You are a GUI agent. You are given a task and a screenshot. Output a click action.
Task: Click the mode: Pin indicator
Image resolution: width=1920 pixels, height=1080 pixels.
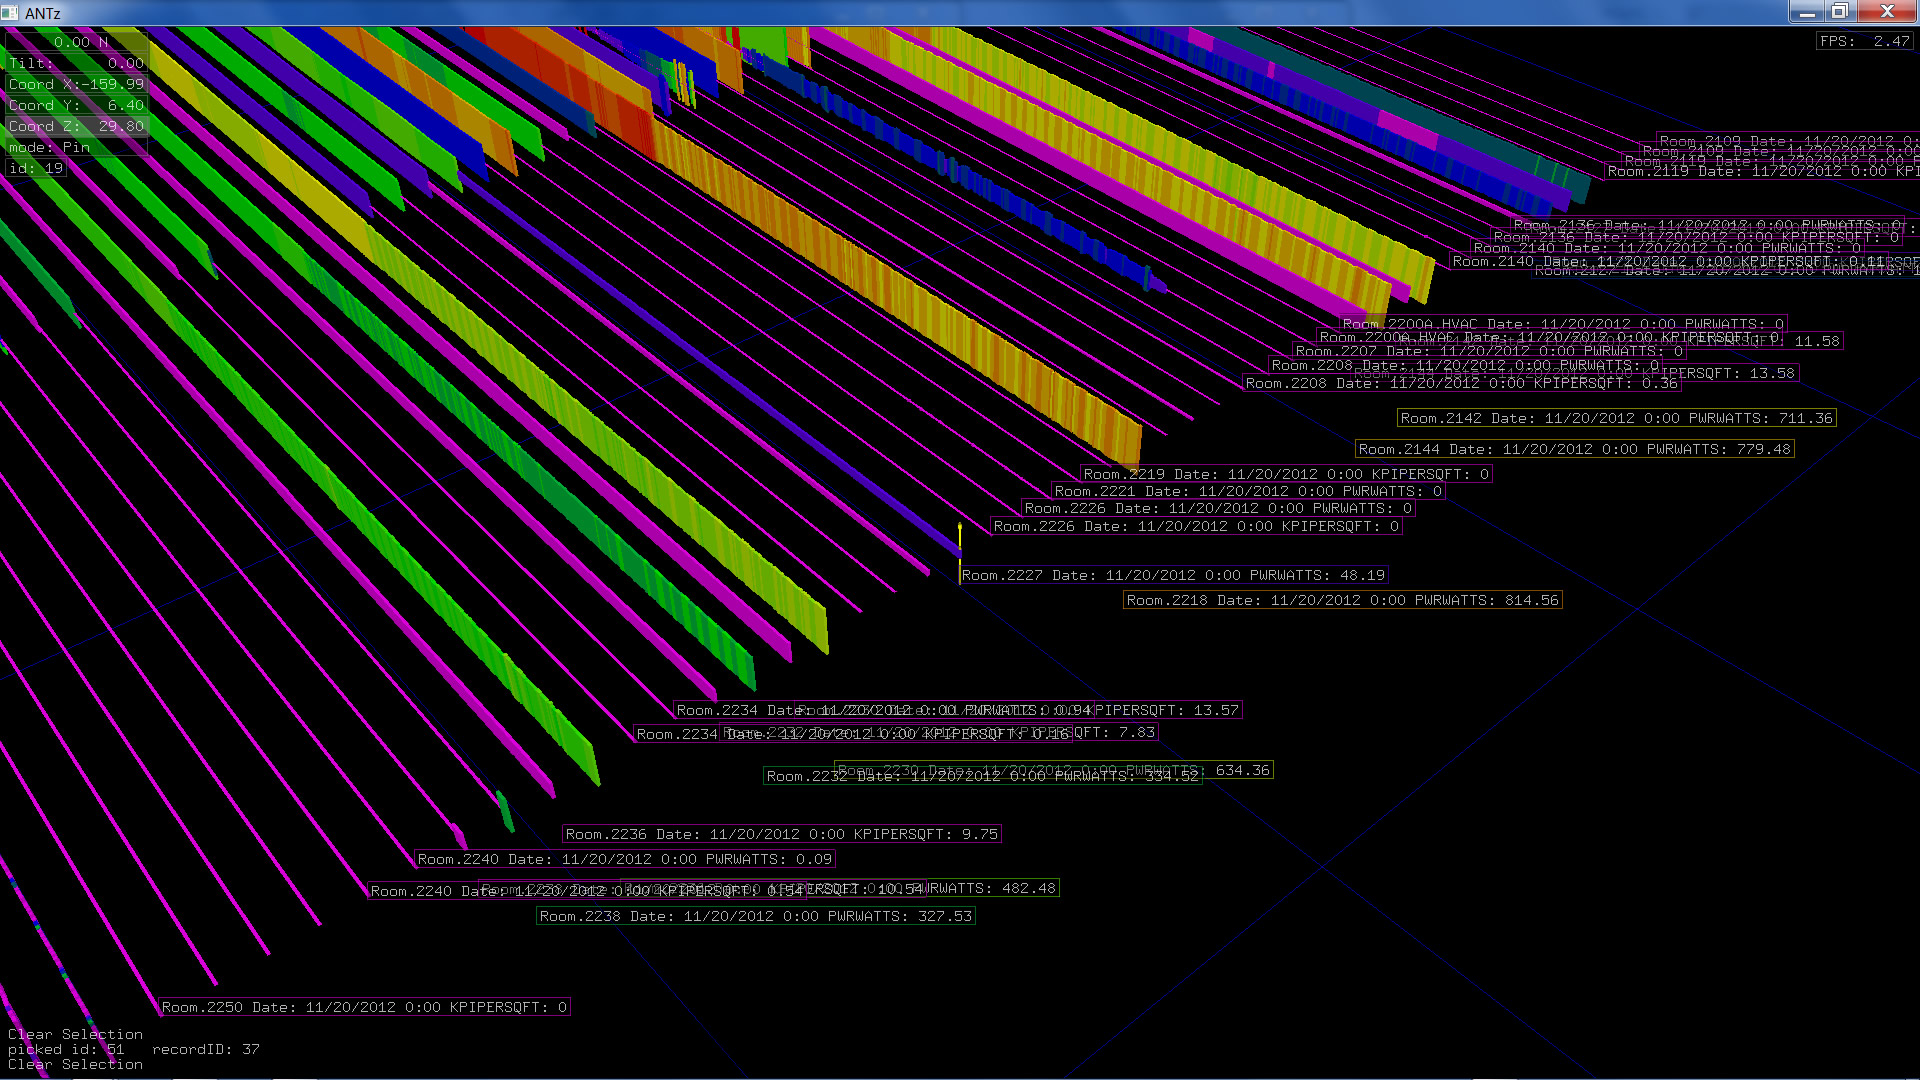tap(50, 147)
